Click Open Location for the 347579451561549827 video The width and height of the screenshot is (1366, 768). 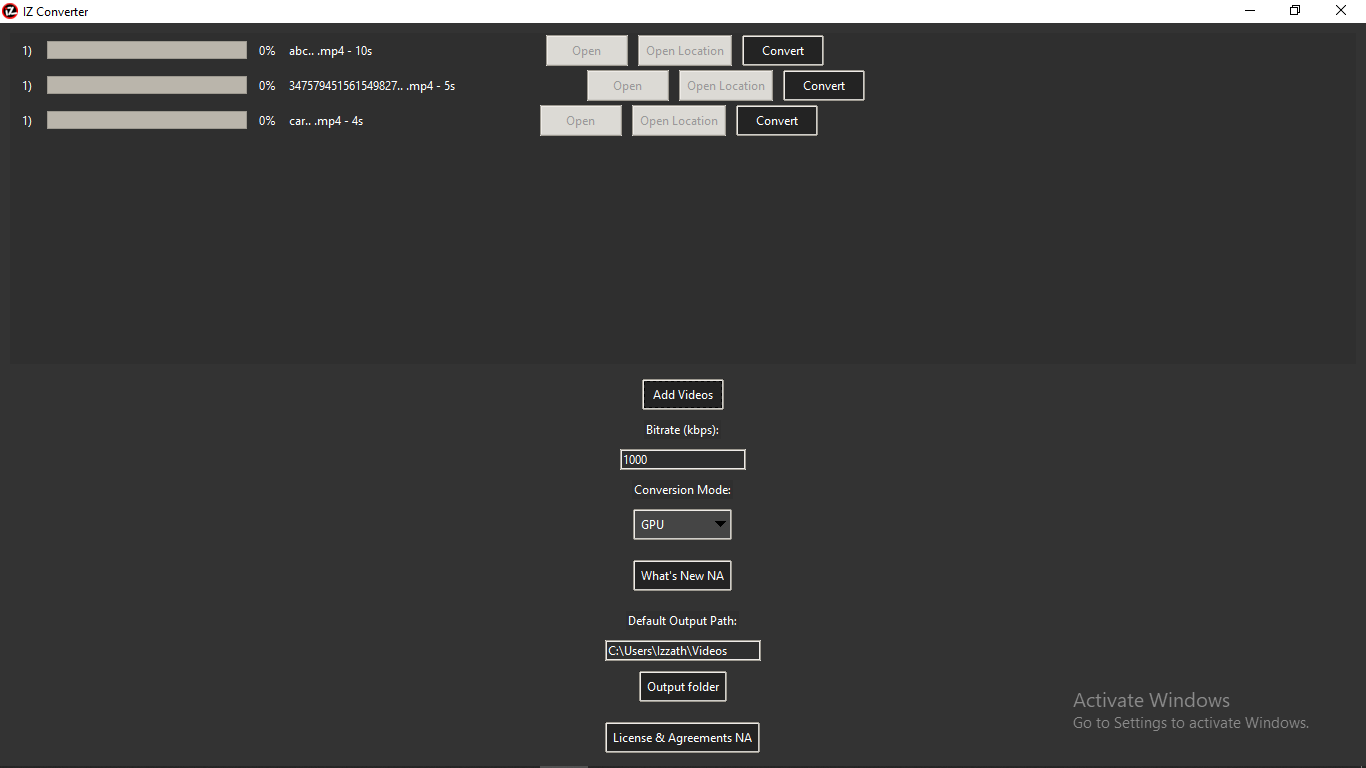pos(725,85)
